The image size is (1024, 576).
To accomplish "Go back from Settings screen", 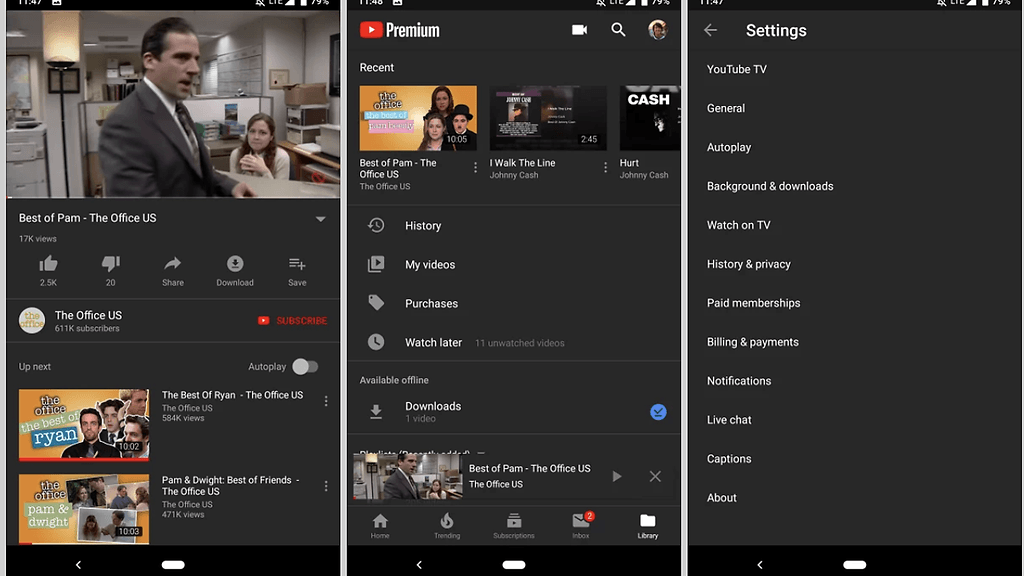I will (x=711, y=30).
